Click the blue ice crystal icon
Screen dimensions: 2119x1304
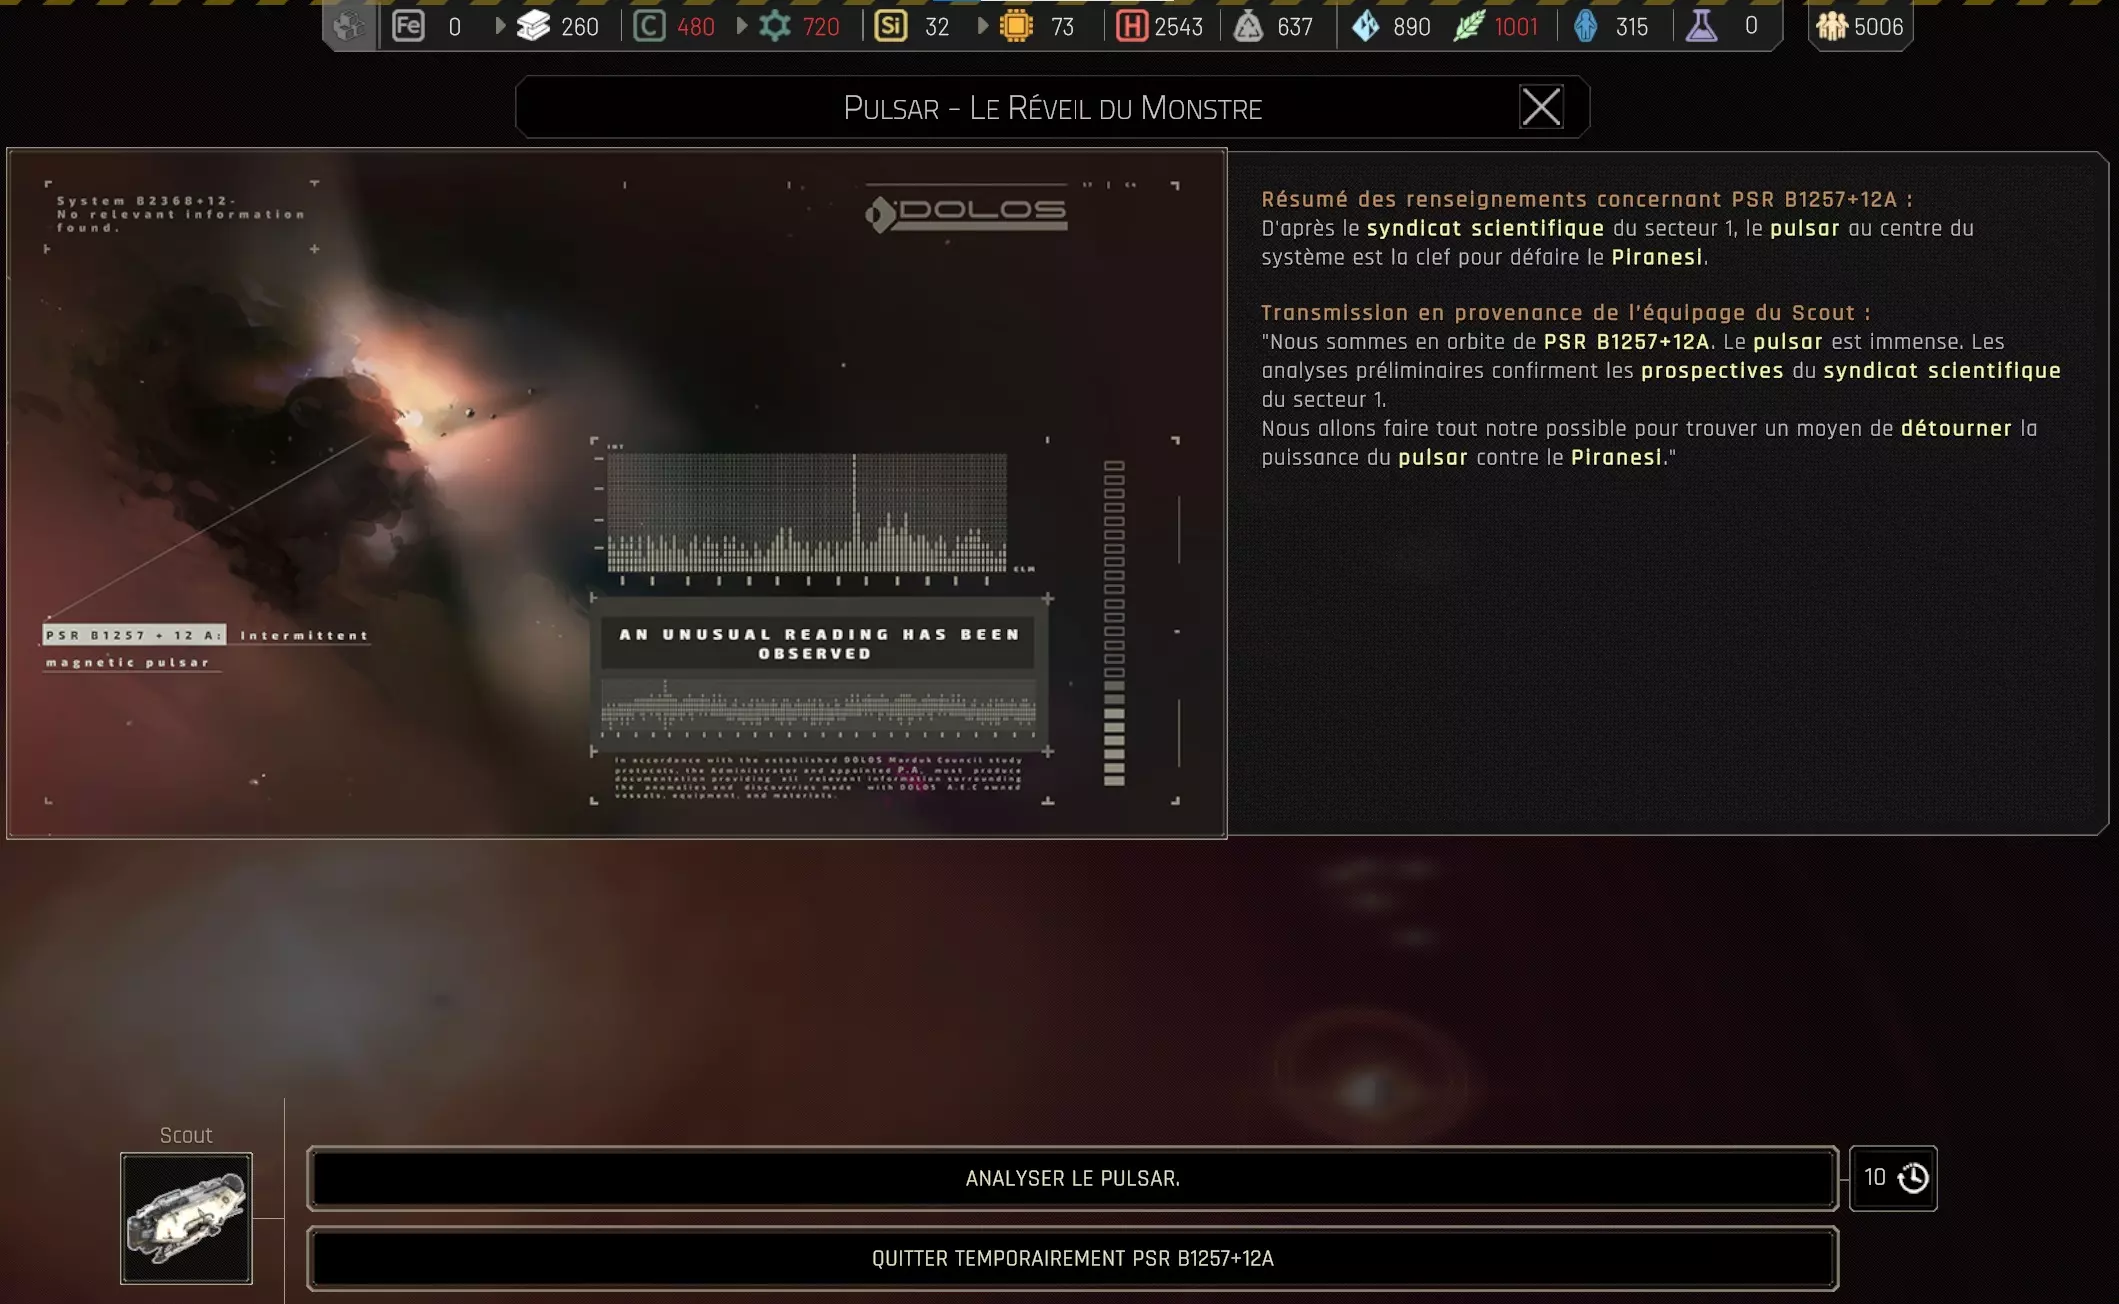[x=1365, y=26]
